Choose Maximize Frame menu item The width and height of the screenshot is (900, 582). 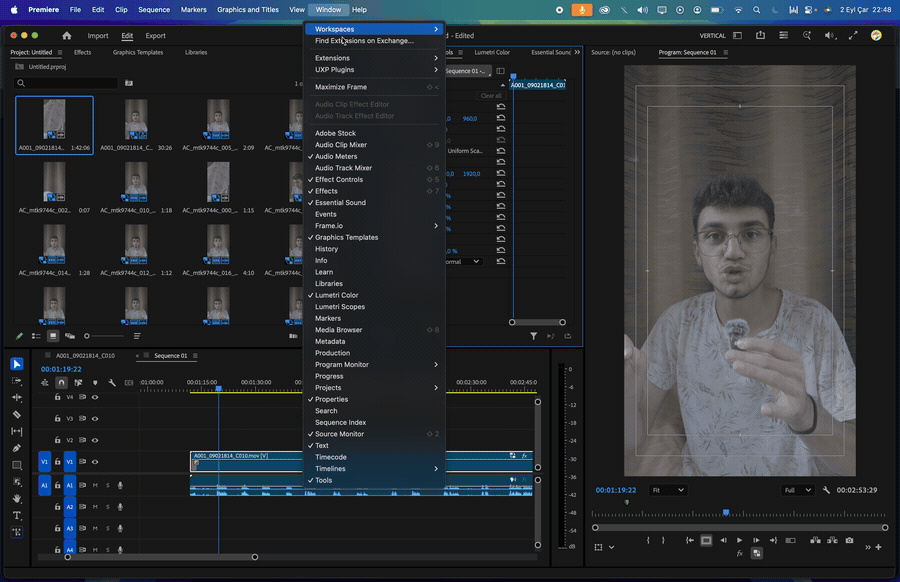click(374, 87)
